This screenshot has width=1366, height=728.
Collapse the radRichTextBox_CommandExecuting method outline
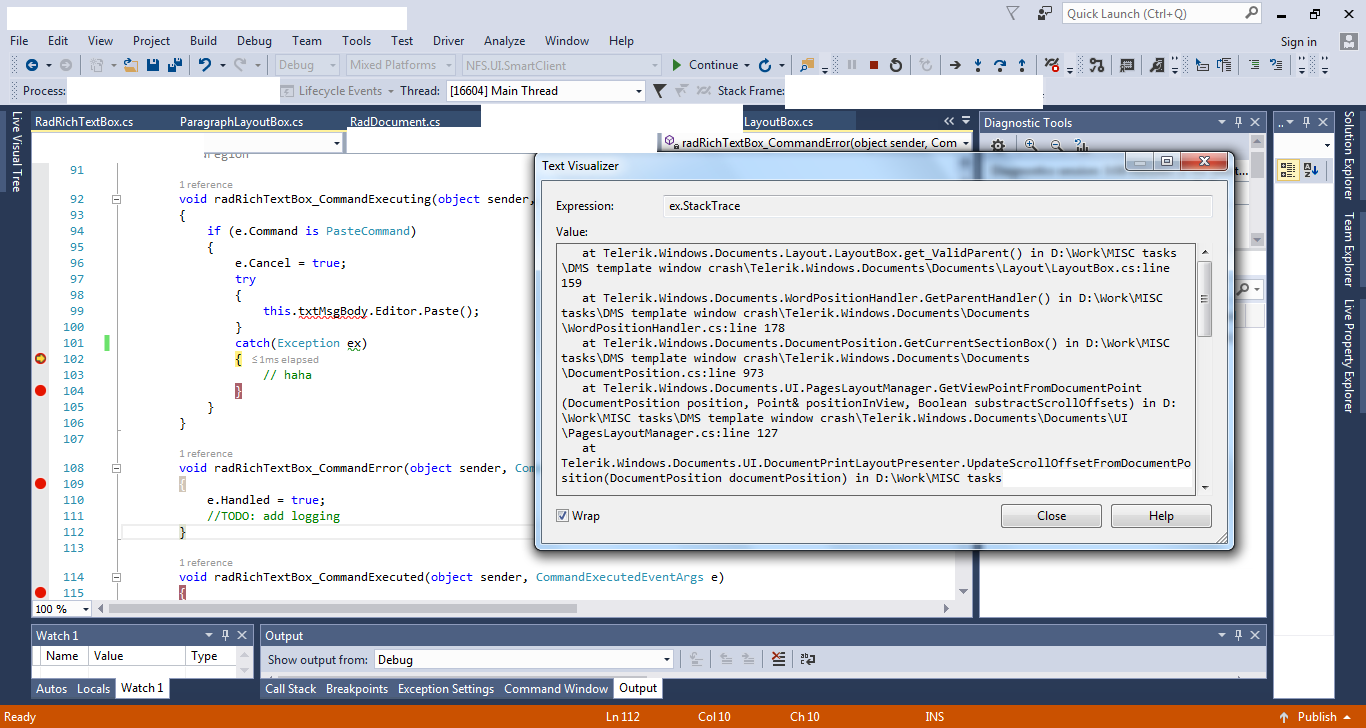click(x=116, y=199)
